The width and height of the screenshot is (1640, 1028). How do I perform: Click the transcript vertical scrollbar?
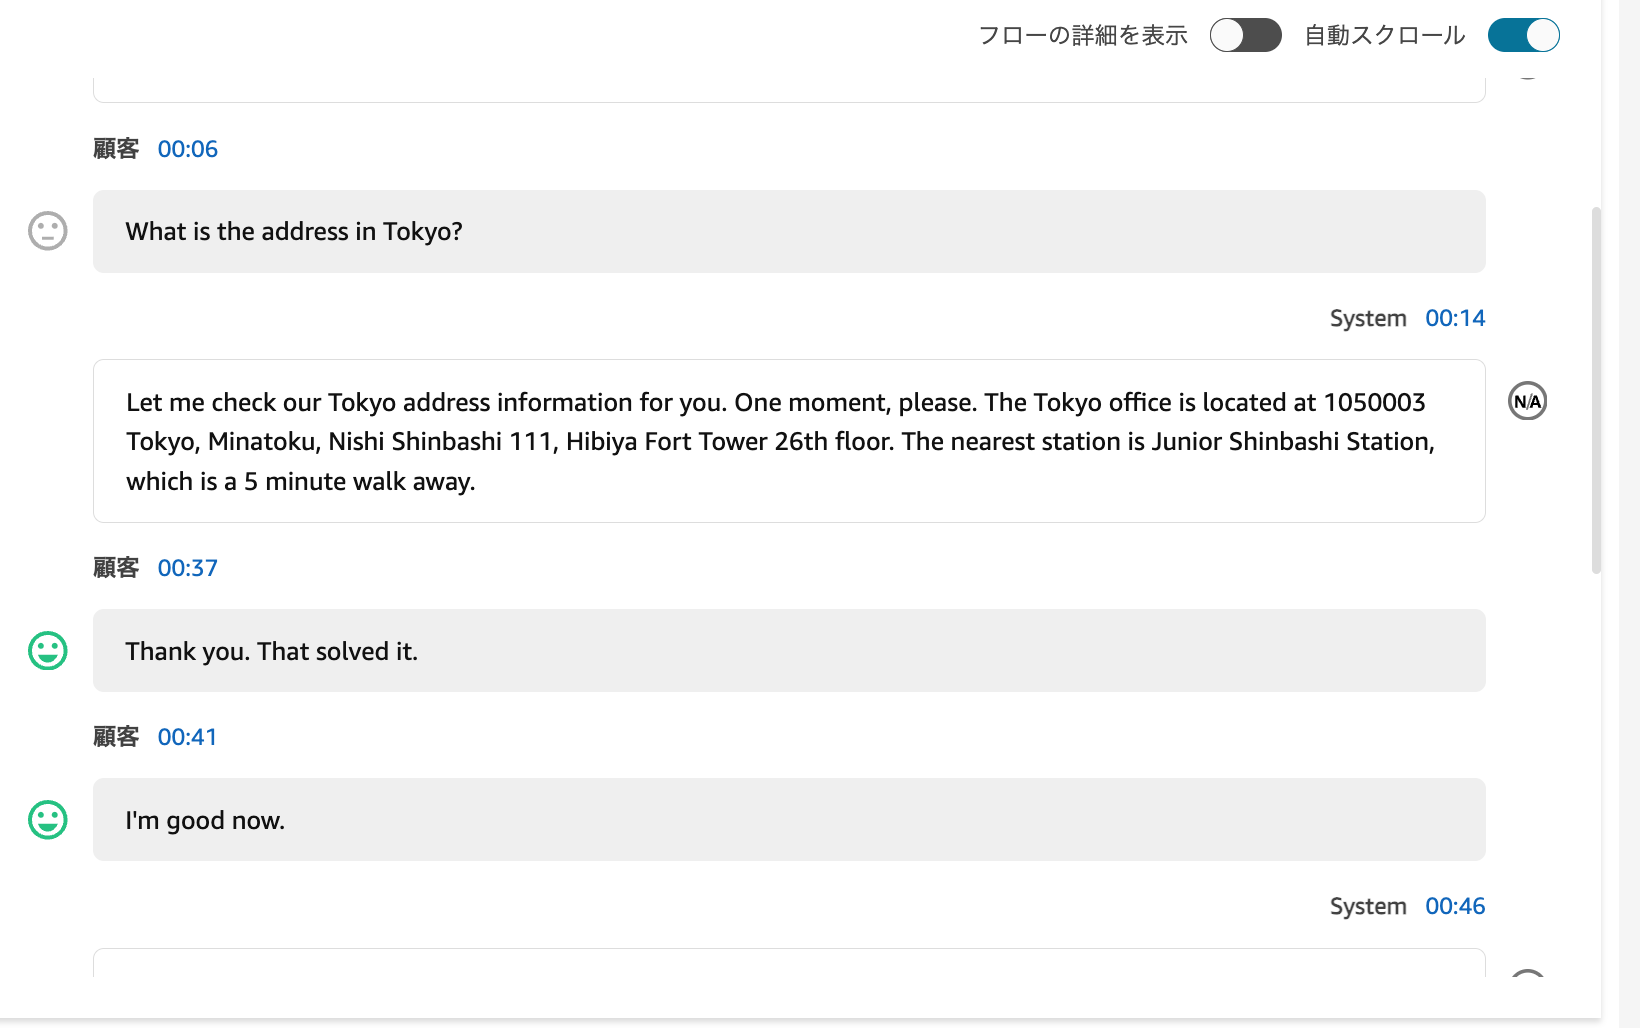coord(1596,390)
